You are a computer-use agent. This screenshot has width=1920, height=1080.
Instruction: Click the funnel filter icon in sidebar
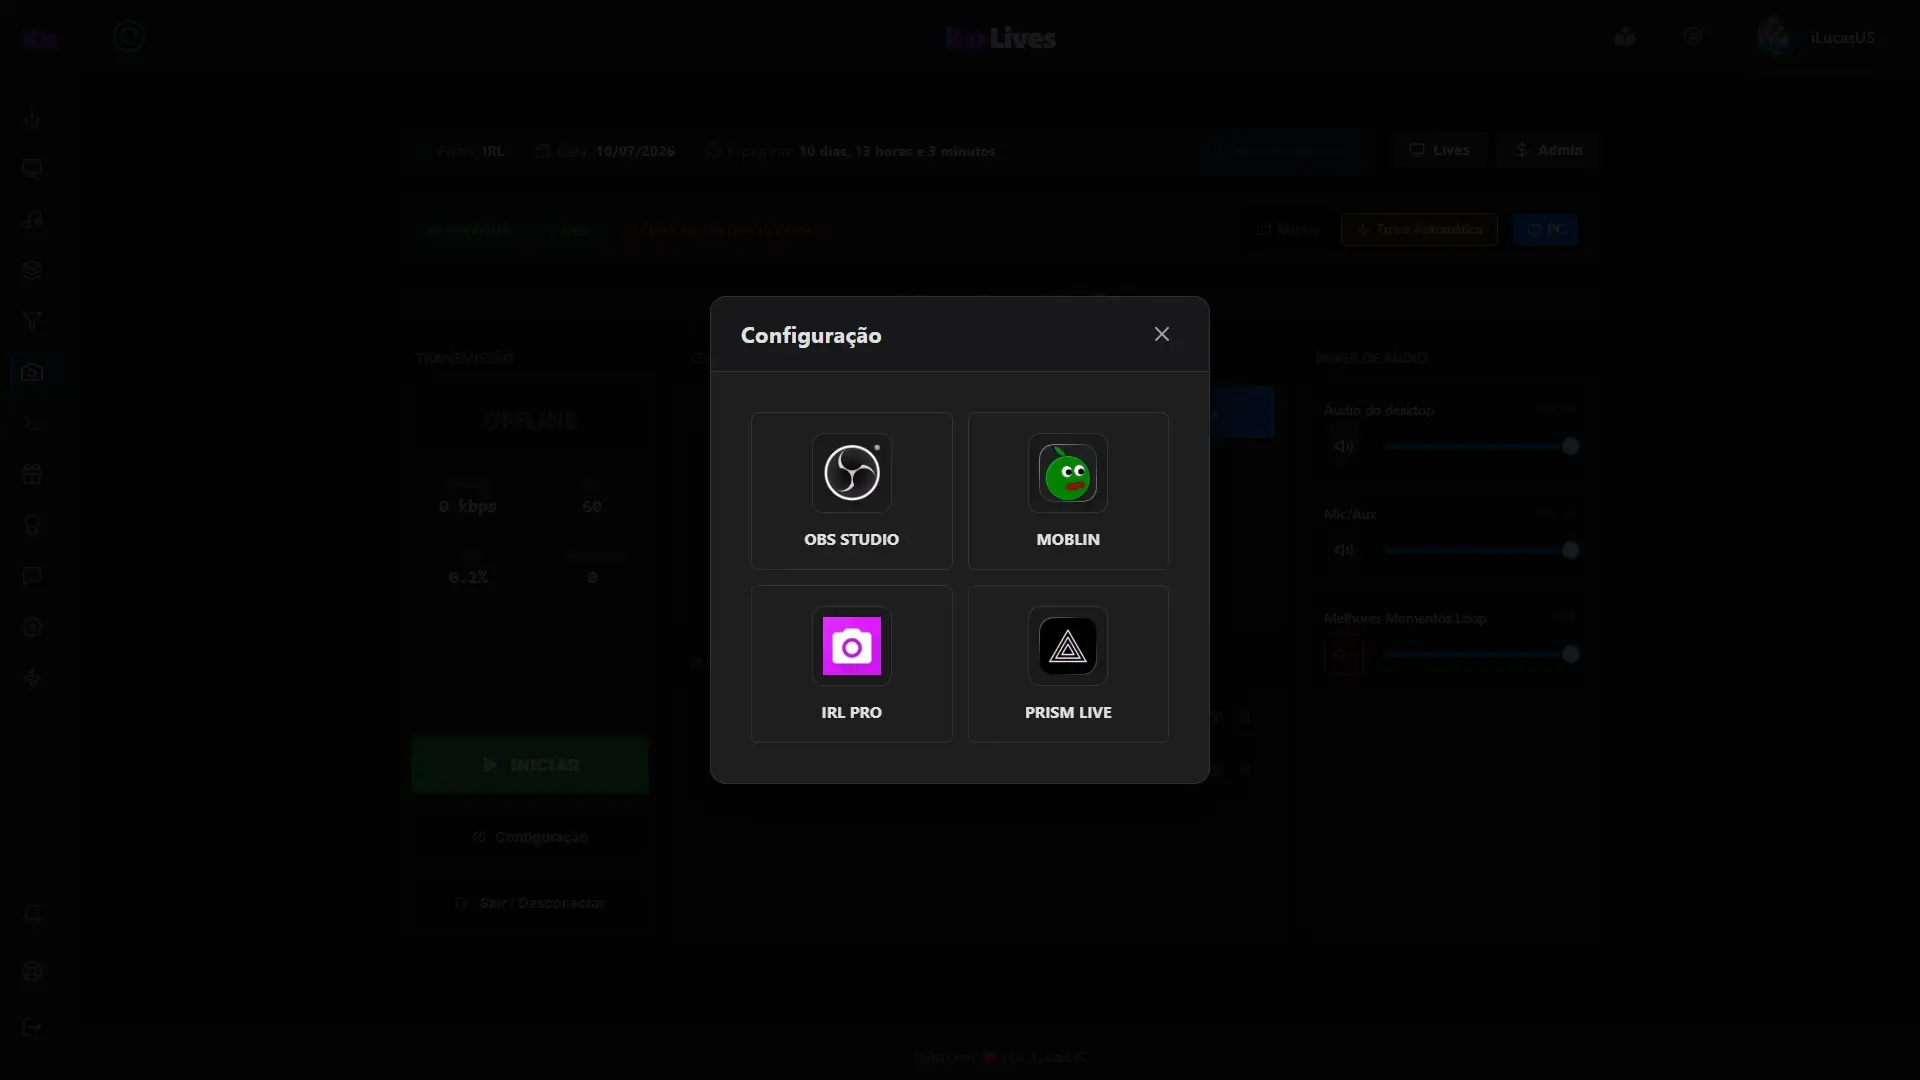pos(32,321)
